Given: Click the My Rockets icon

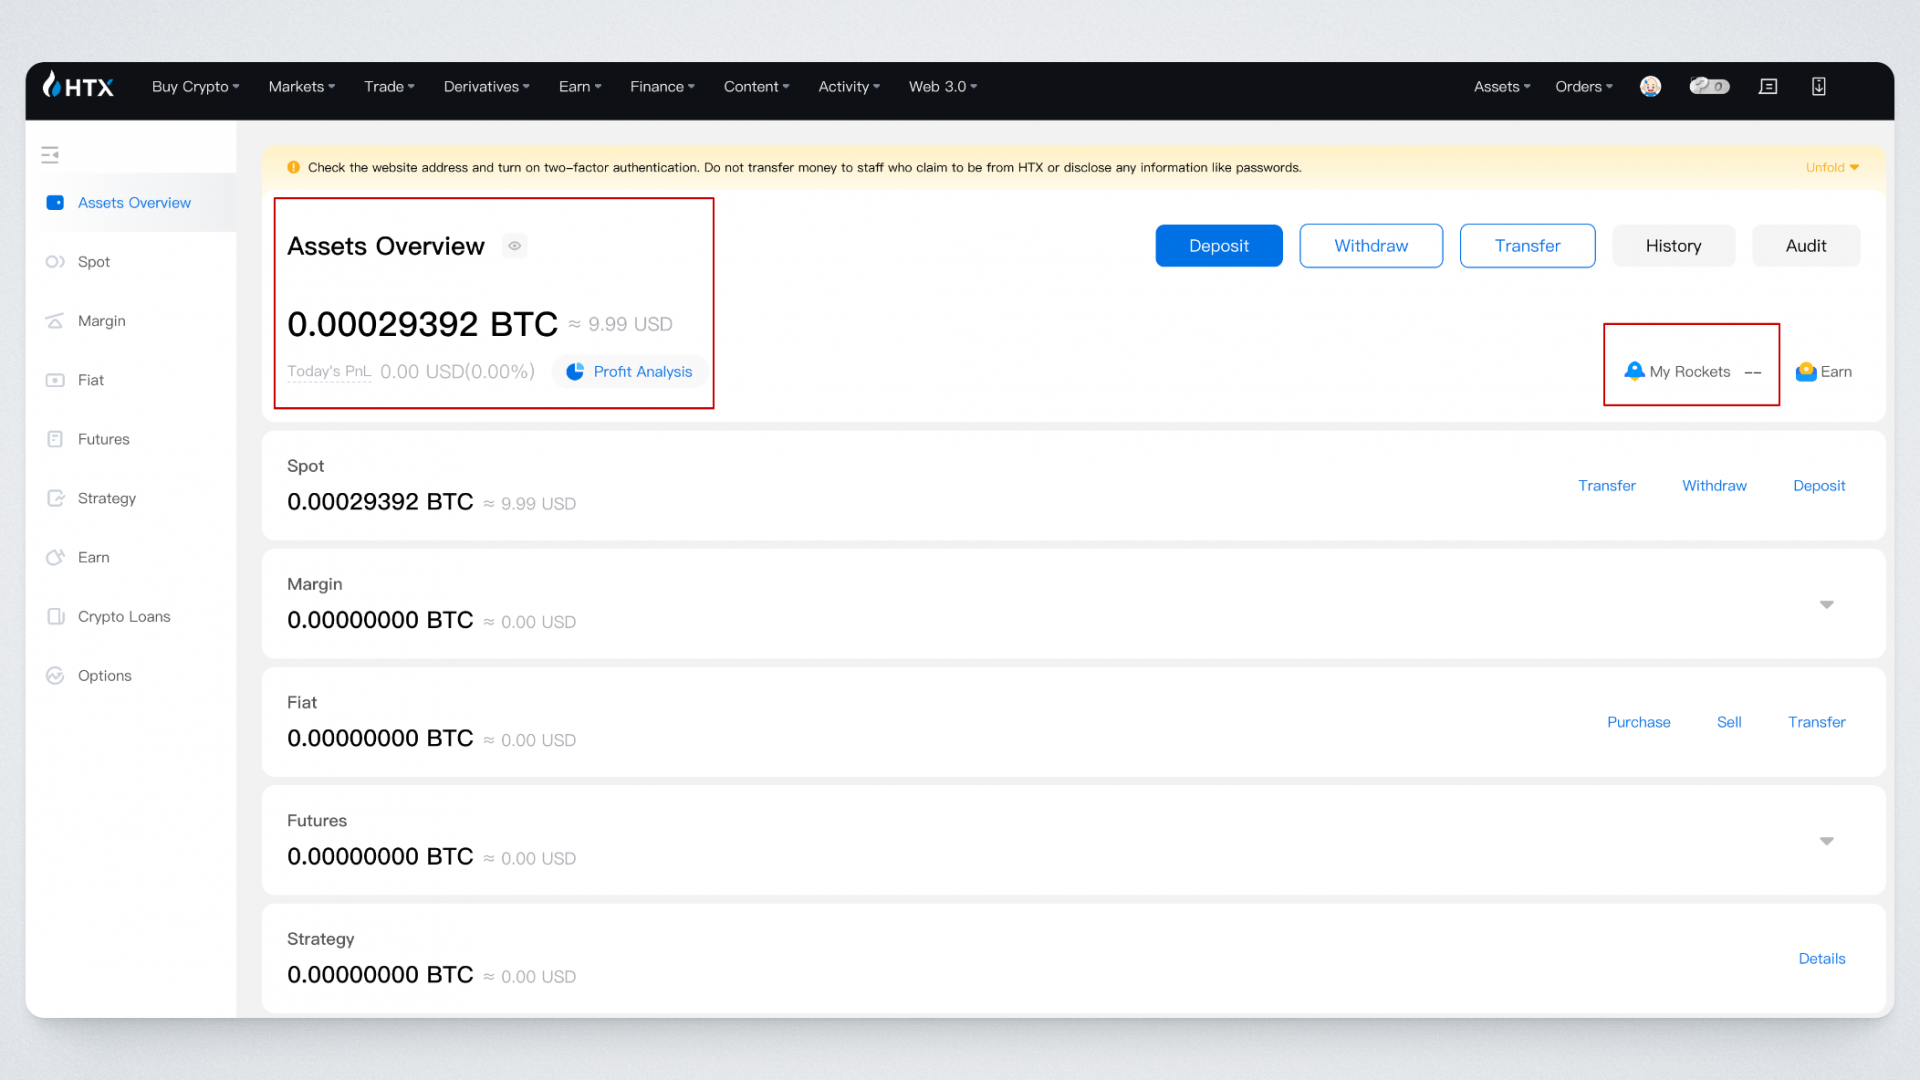Looking at the screenshot, I should (1634, 371).
